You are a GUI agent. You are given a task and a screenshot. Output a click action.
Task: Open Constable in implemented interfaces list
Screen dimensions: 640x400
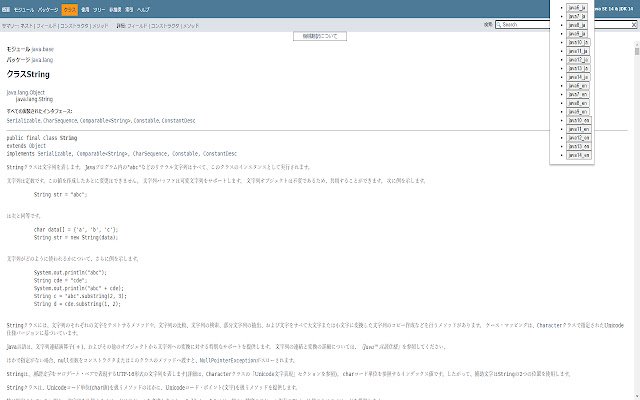coord(146,121)
